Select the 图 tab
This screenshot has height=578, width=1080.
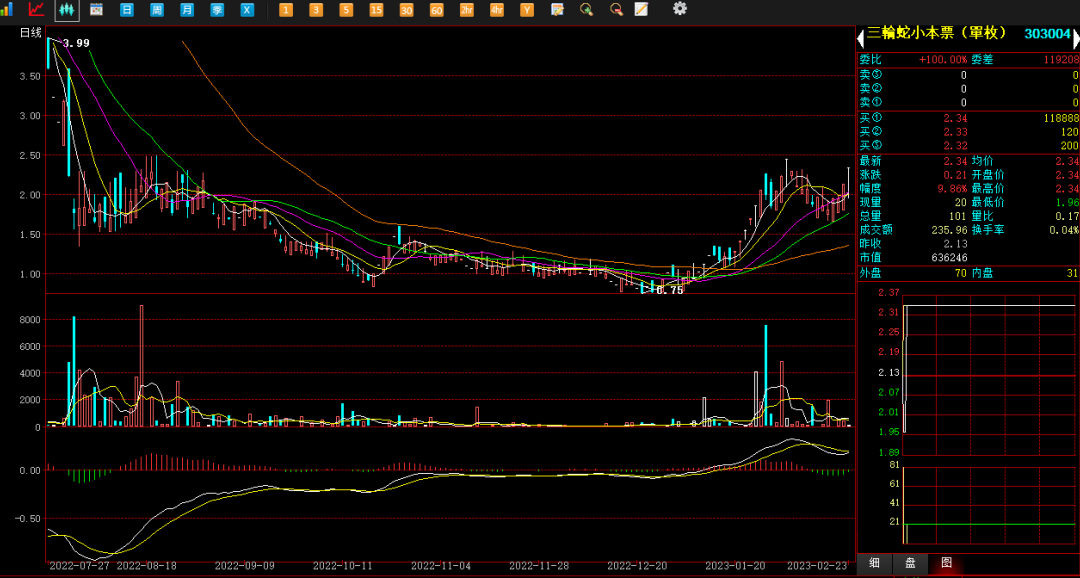[x=946, y=563]
